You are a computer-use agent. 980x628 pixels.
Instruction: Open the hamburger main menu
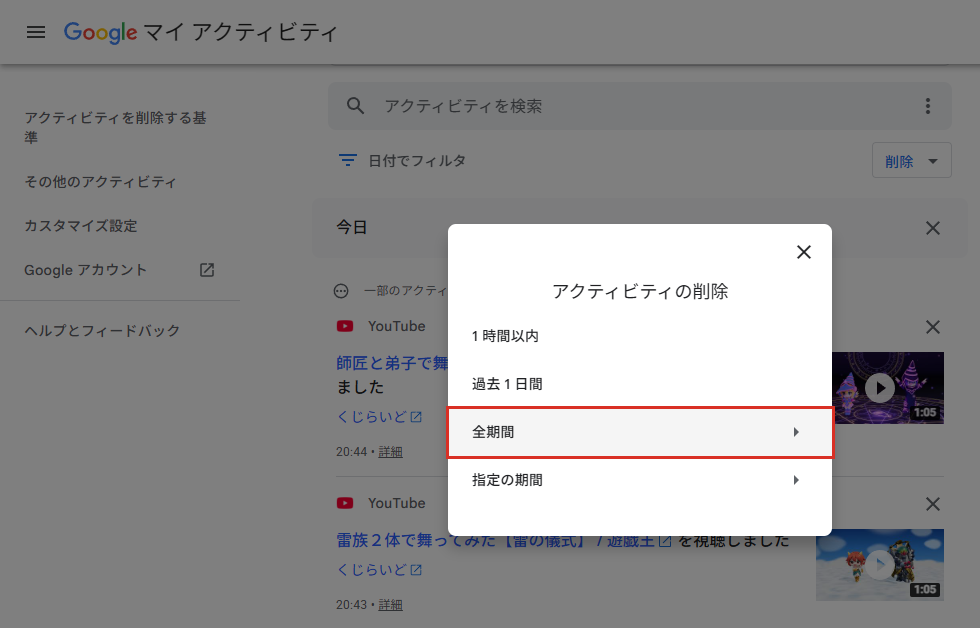point(36,32)
